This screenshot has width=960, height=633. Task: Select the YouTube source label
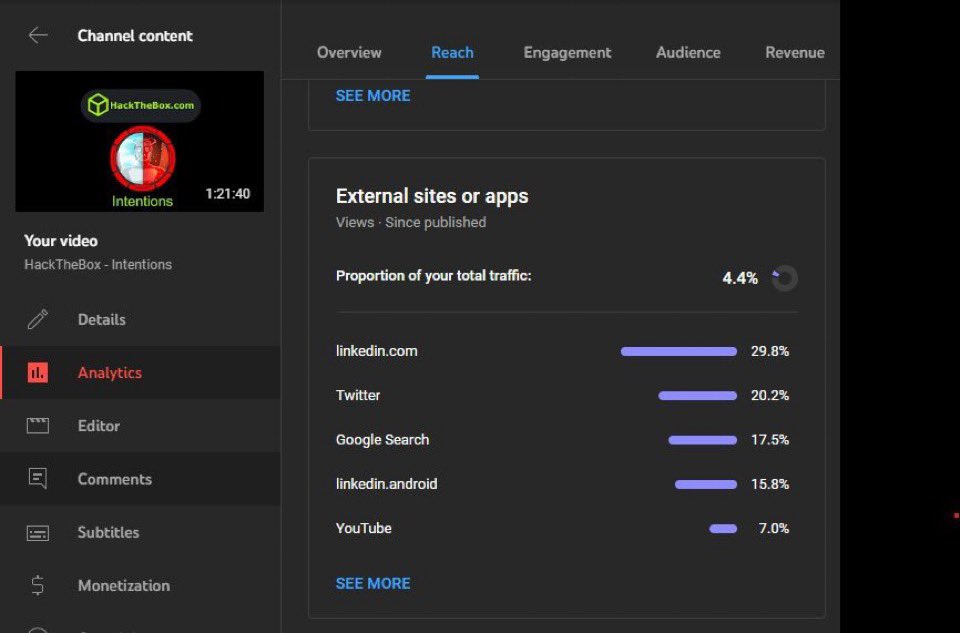click(363, 528)
